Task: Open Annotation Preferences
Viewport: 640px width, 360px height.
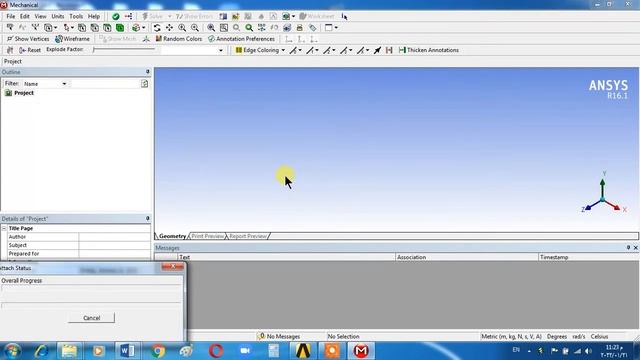Action: pyautogui.click(x=241, y=39)
